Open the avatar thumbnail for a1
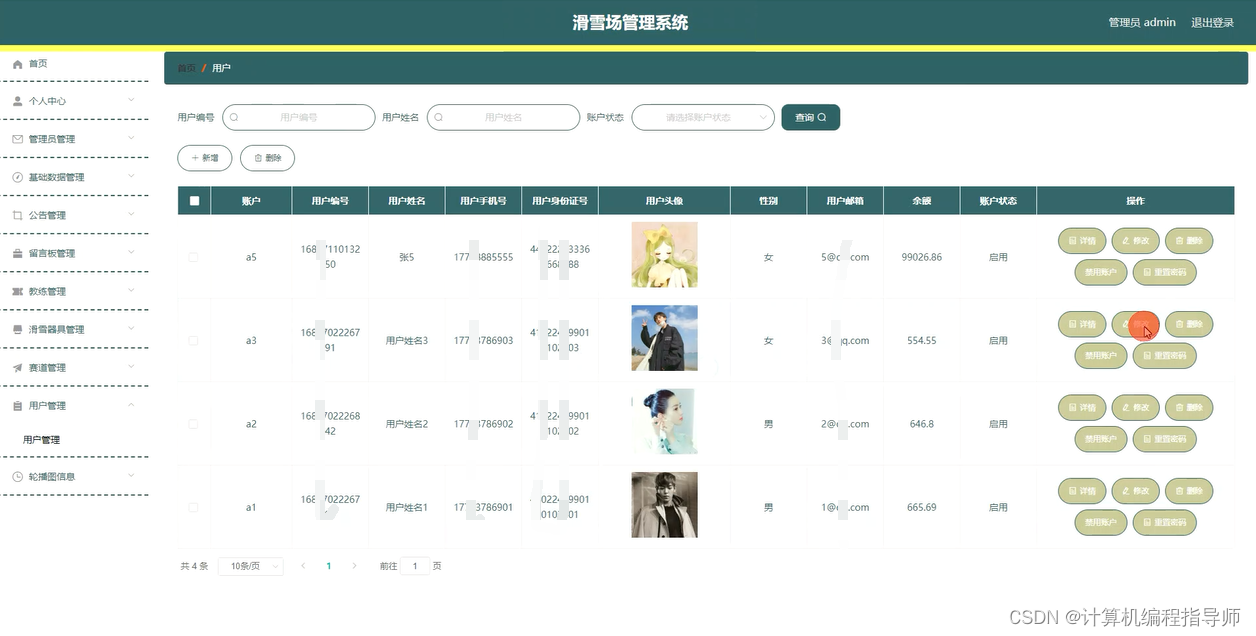This screenshot has height=636, width=1256. pyautogui.click(x=664, y=505)
